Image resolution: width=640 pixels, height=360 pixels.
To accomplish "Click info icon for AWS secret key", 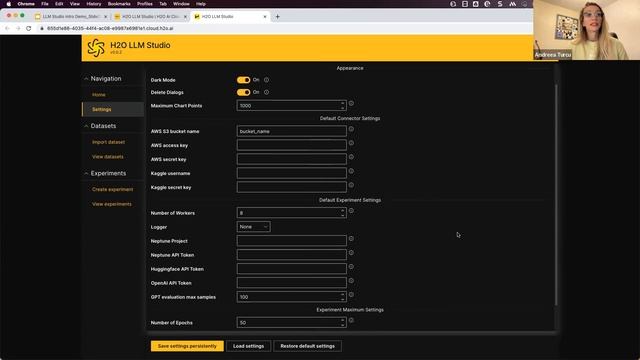I will point(351,157).
